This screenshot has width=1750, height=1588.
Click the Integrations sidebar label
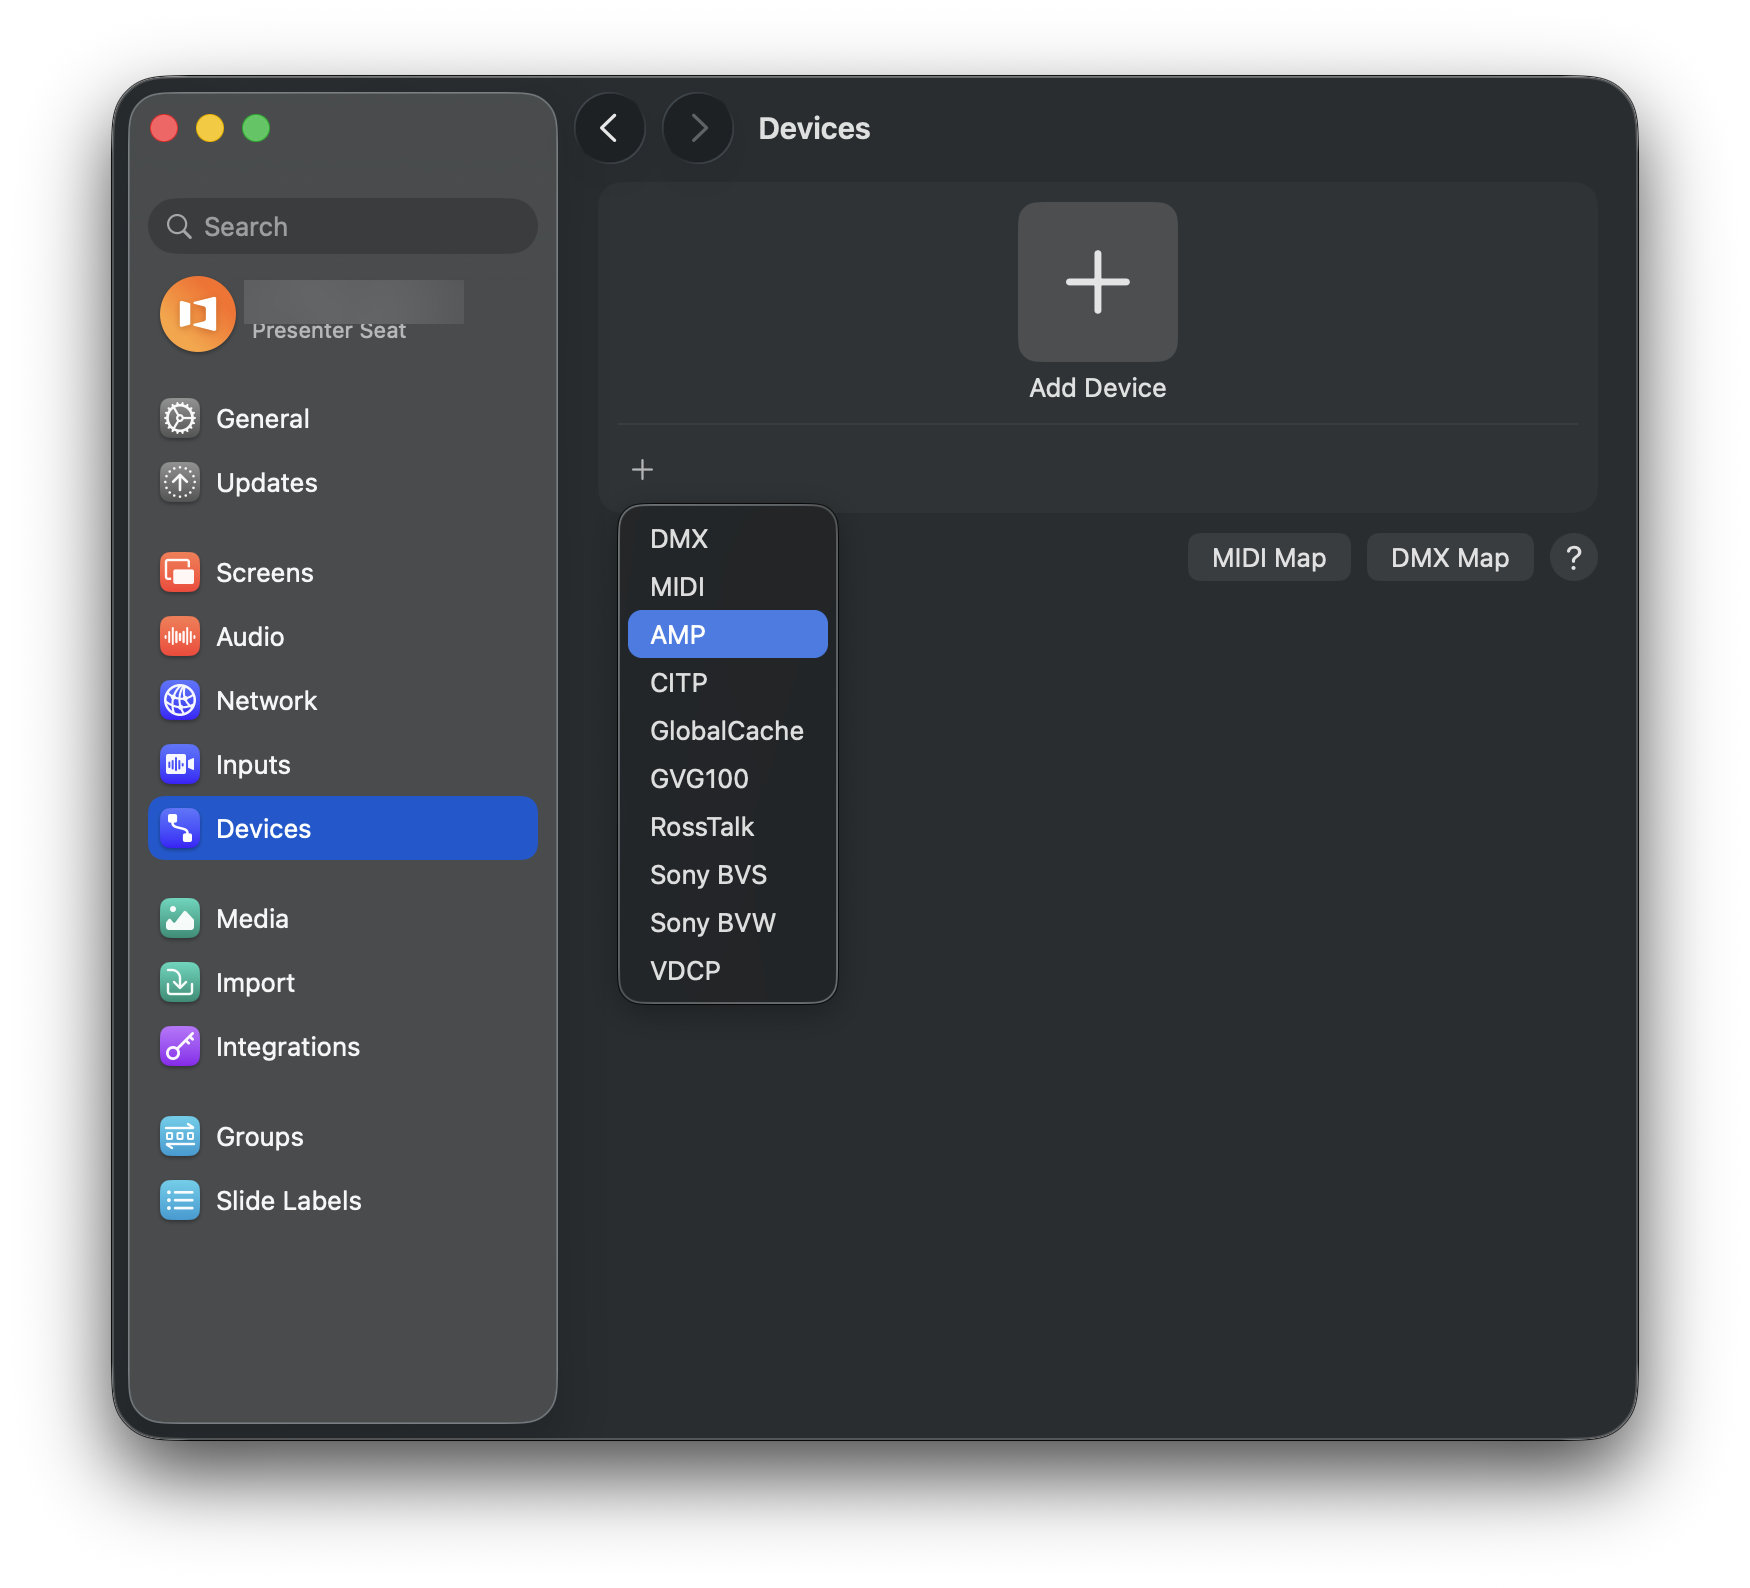tap(288, 1046)
